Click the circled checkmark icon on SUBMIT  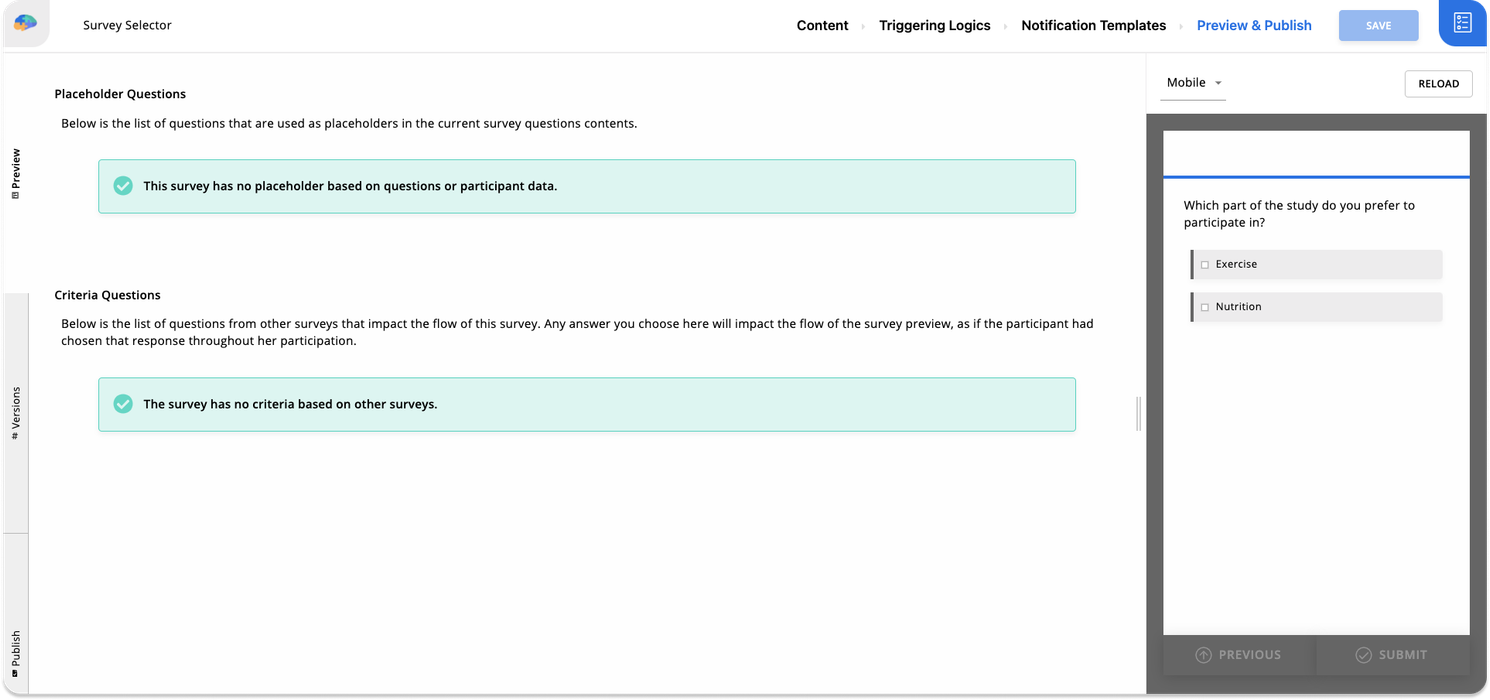click(x=1364, y=655)
